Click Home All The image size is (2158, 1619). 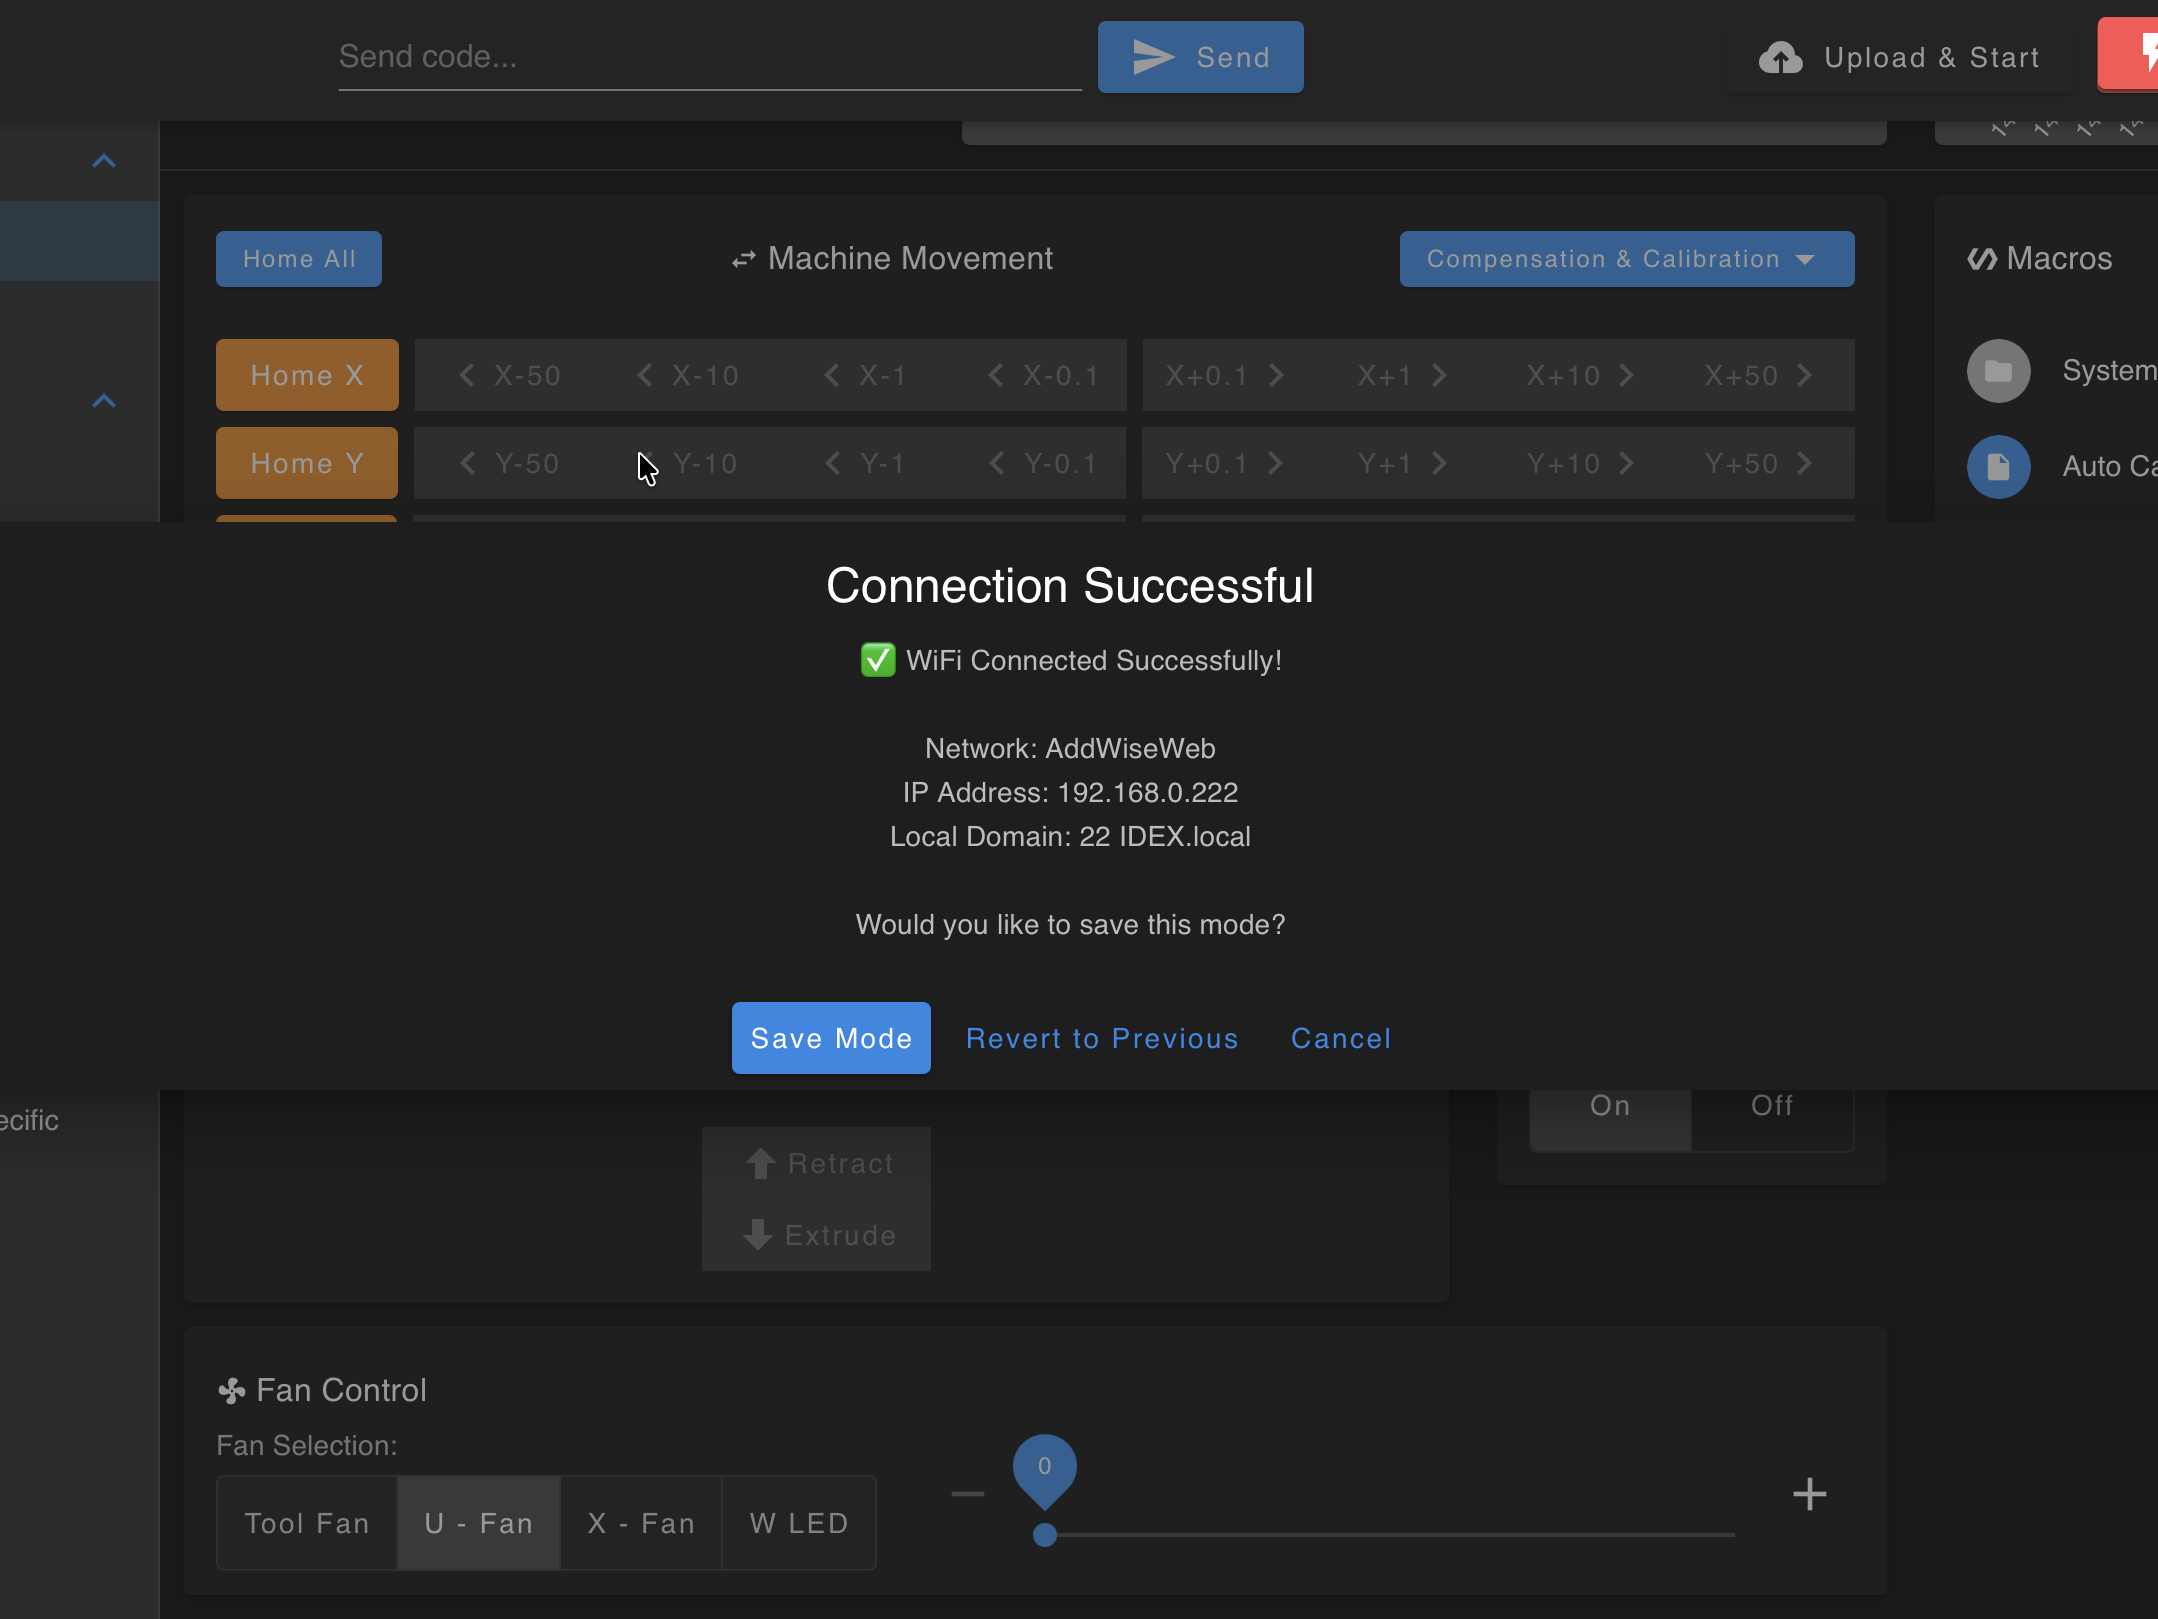tap(299, 259)
